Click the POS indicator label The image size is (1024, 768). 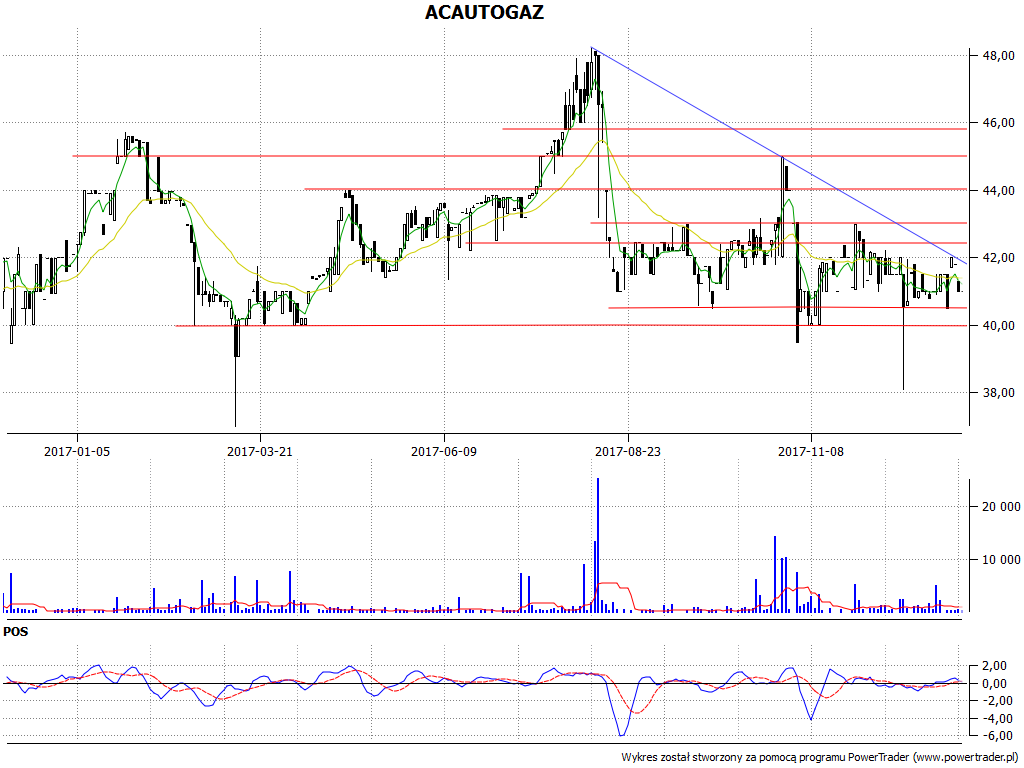16,632
